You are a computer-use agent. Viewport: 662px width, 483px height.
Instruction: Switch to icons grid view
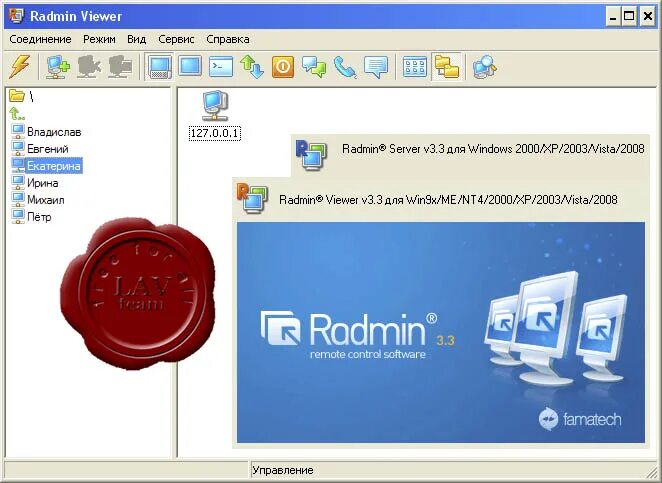point(415,67)
